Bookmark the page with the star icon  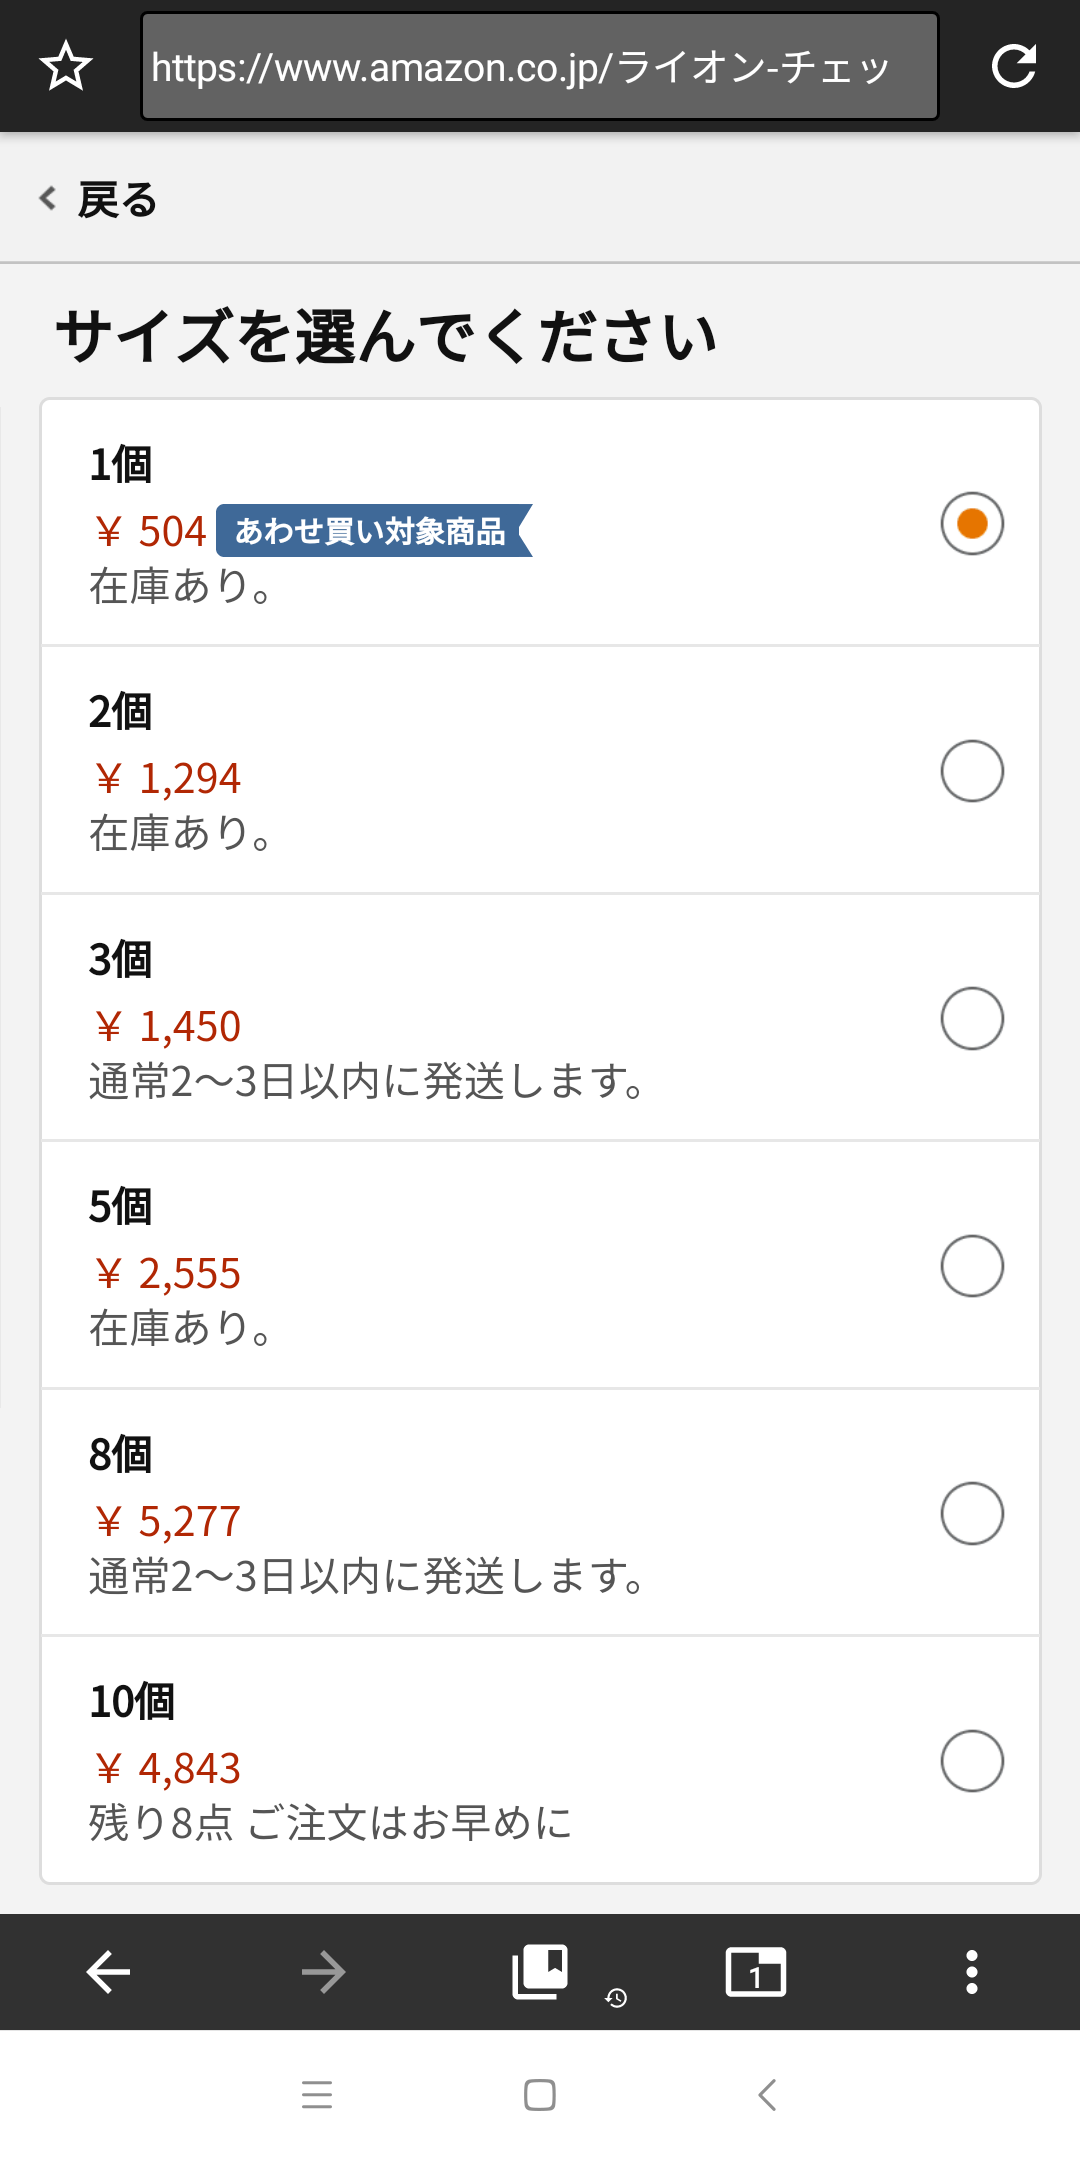[x=66, y=66]
